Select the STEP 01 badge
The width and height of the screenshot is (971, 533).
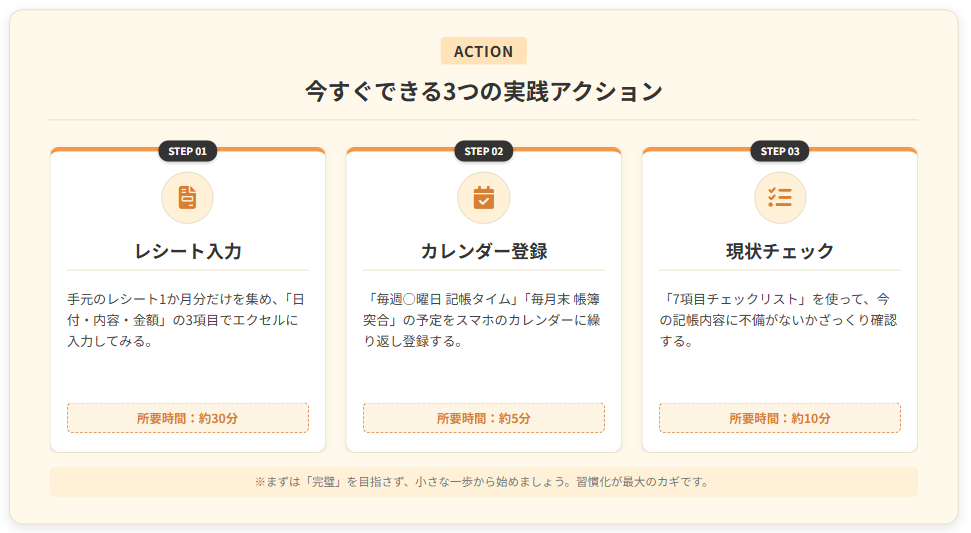[x=188, y=151]
